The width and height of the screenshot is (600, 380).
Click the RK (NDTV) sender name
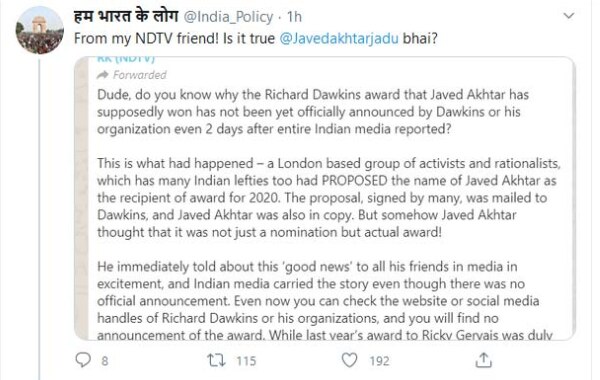(126, 59)
